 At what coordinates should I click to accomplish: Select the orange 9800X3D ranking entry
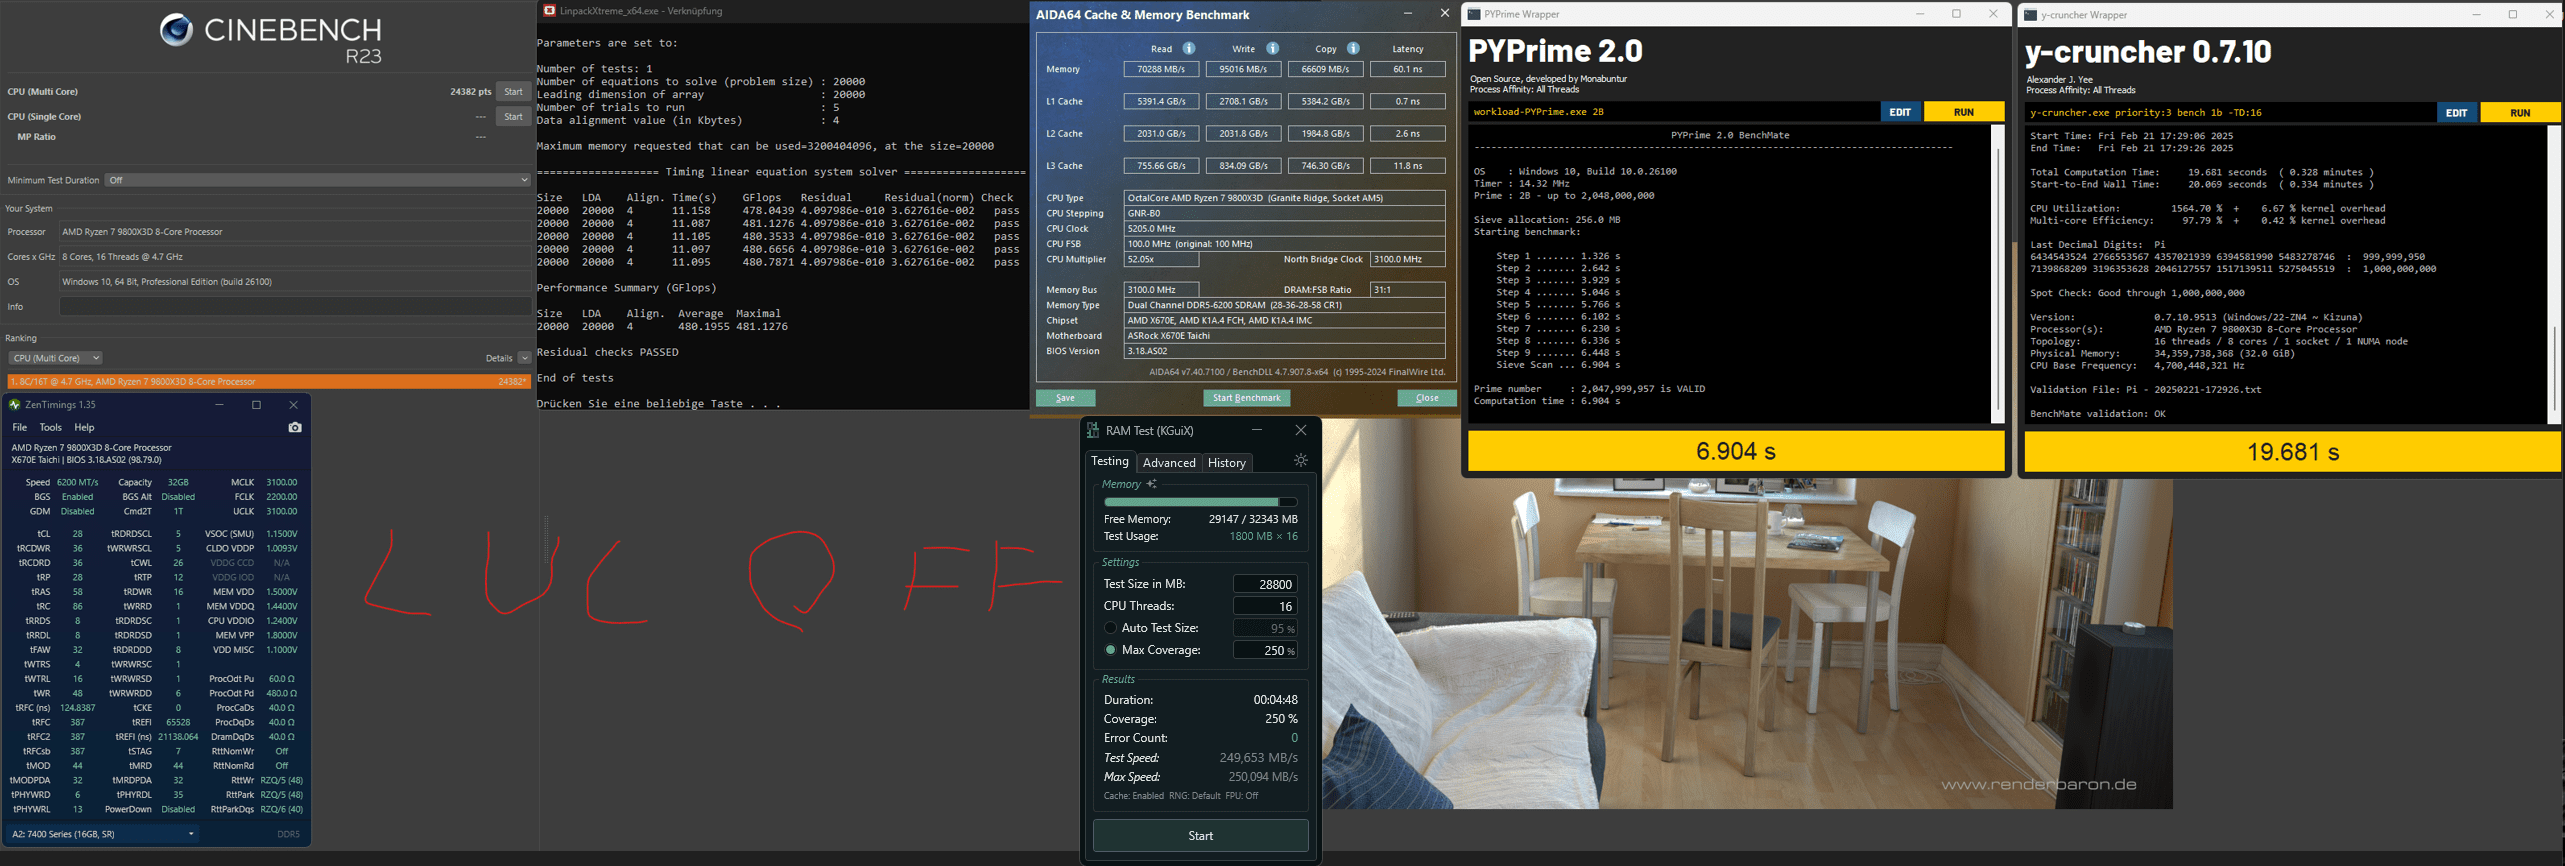point(268,381)
